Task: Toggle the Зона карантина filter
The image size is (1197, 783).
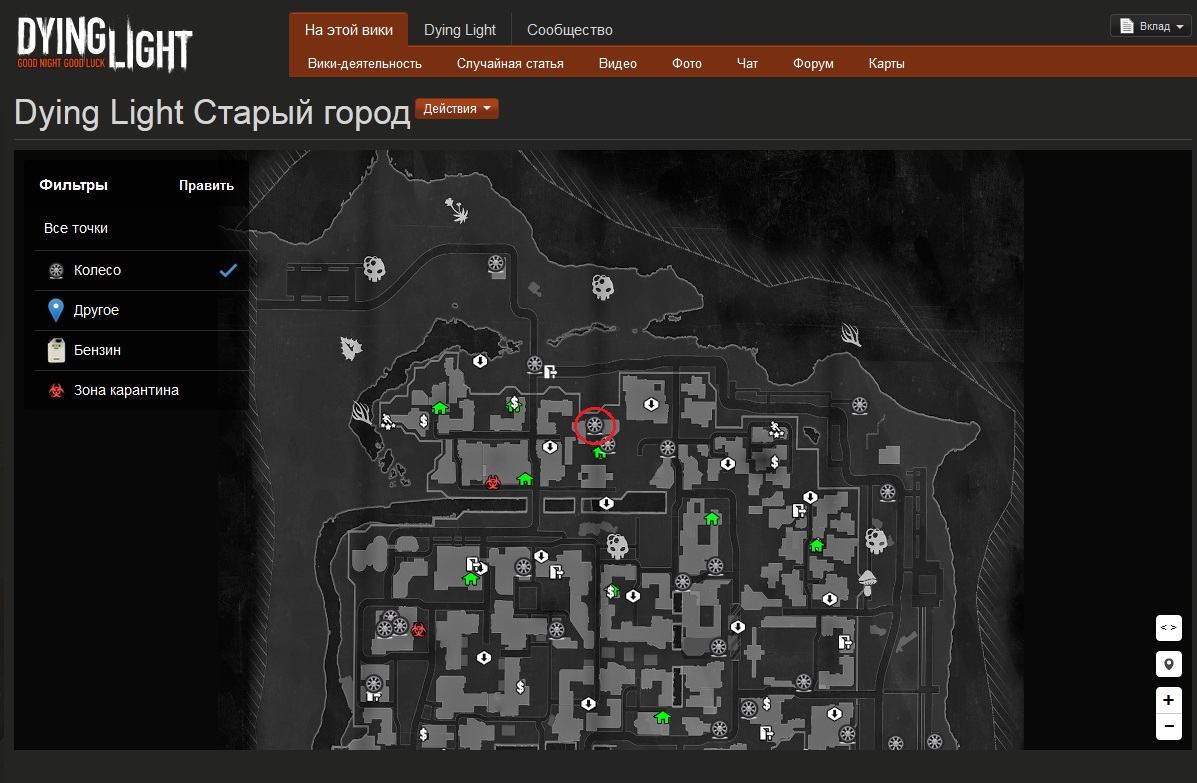Action: (141, 390)
